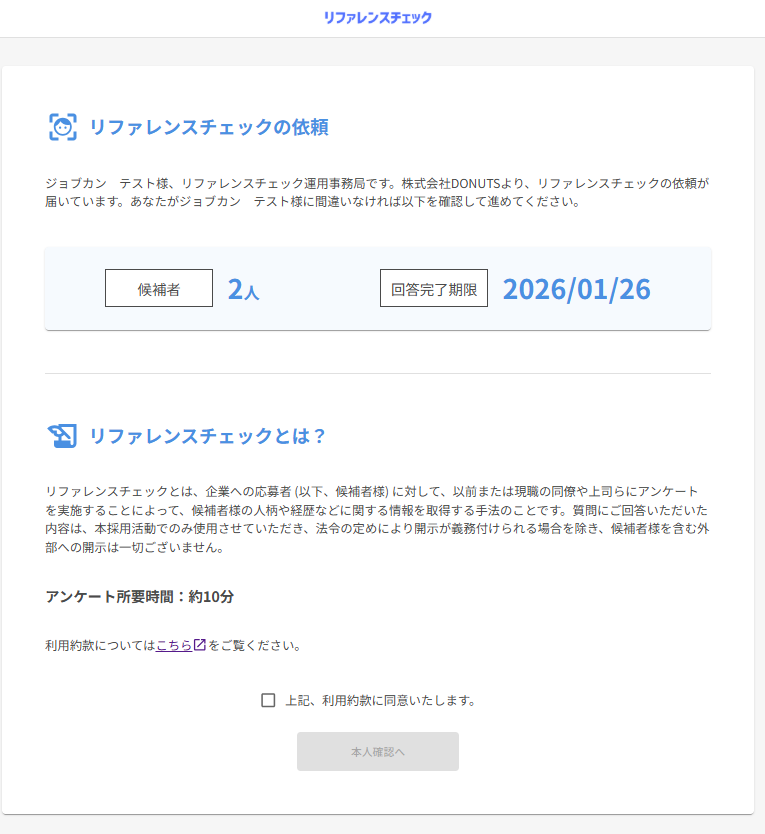The height and width of the screenshot is (834, 765).
Task: Tick the 利用約款 agreement checkbox
Action: 268,700
